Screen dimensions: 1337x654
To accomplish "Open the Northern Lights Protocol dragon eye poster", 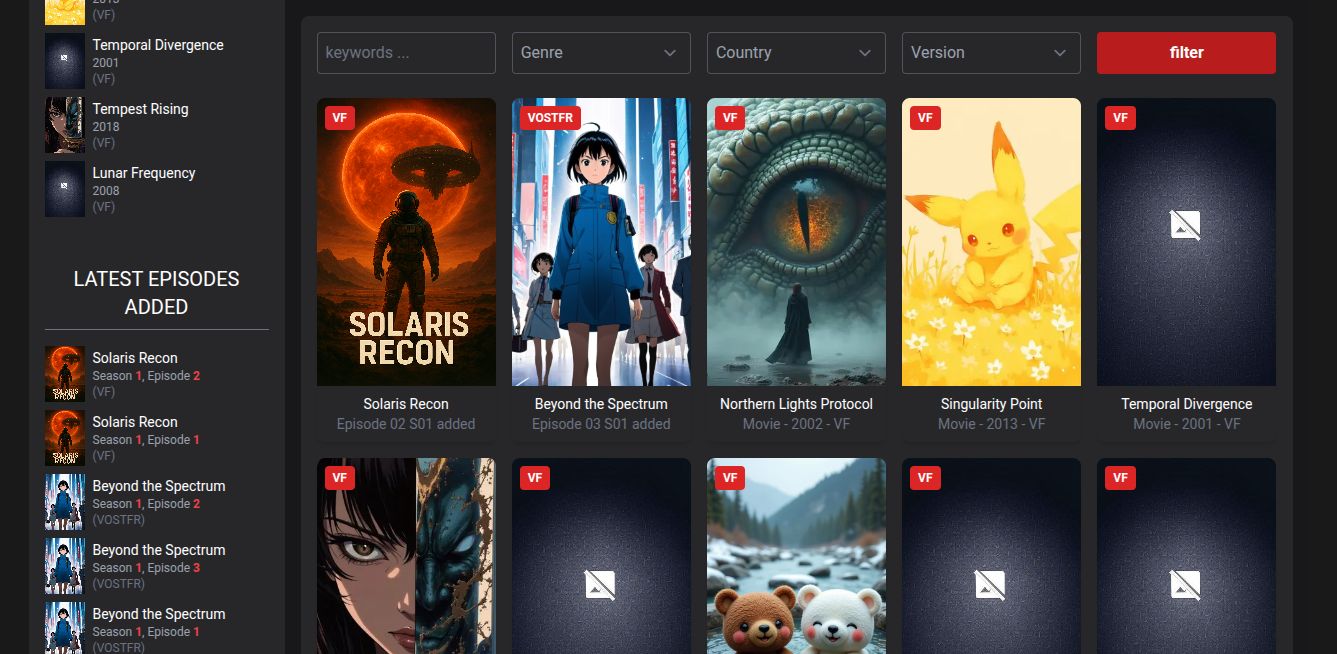I will pos(796,242).
